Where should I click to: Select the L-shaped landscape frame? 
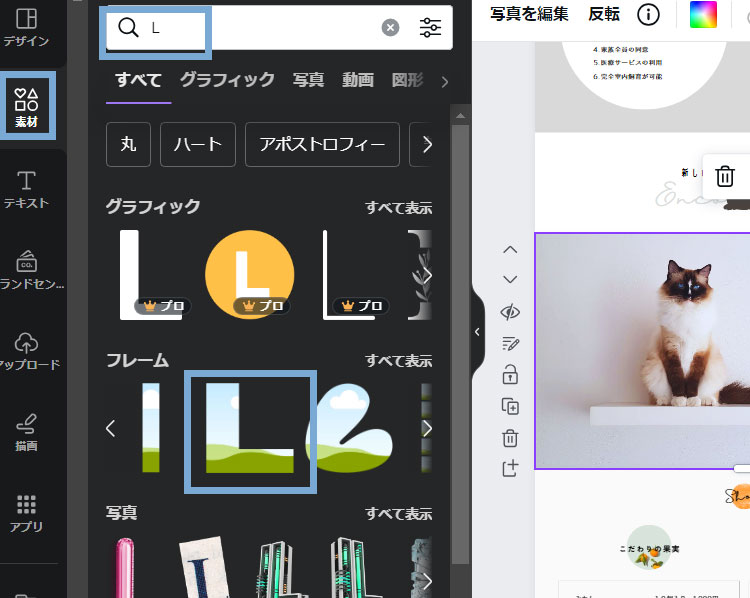pos(250,428)
